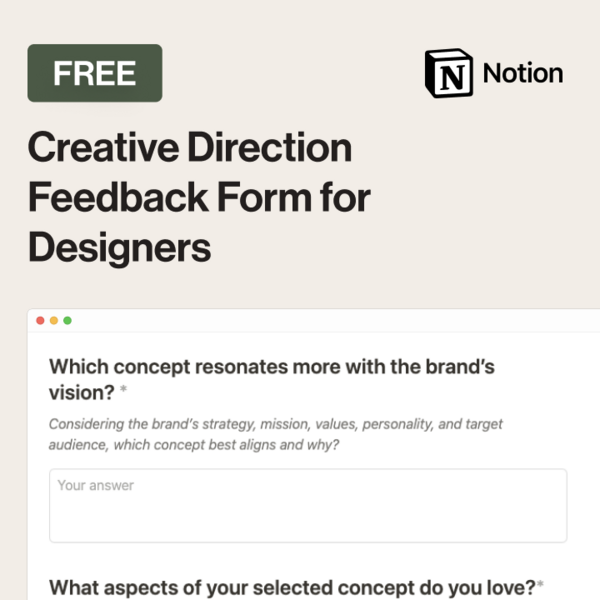Select the "Which concept resonates more" heading line
The image size is (600, 600).
272,367
